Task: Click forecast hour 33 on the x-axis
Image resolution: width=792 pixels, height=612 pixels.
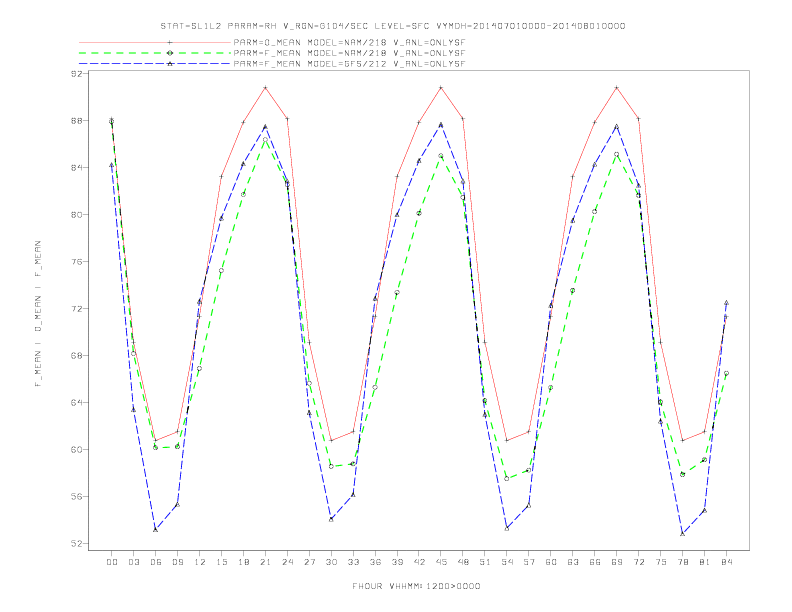Action: 353,562
